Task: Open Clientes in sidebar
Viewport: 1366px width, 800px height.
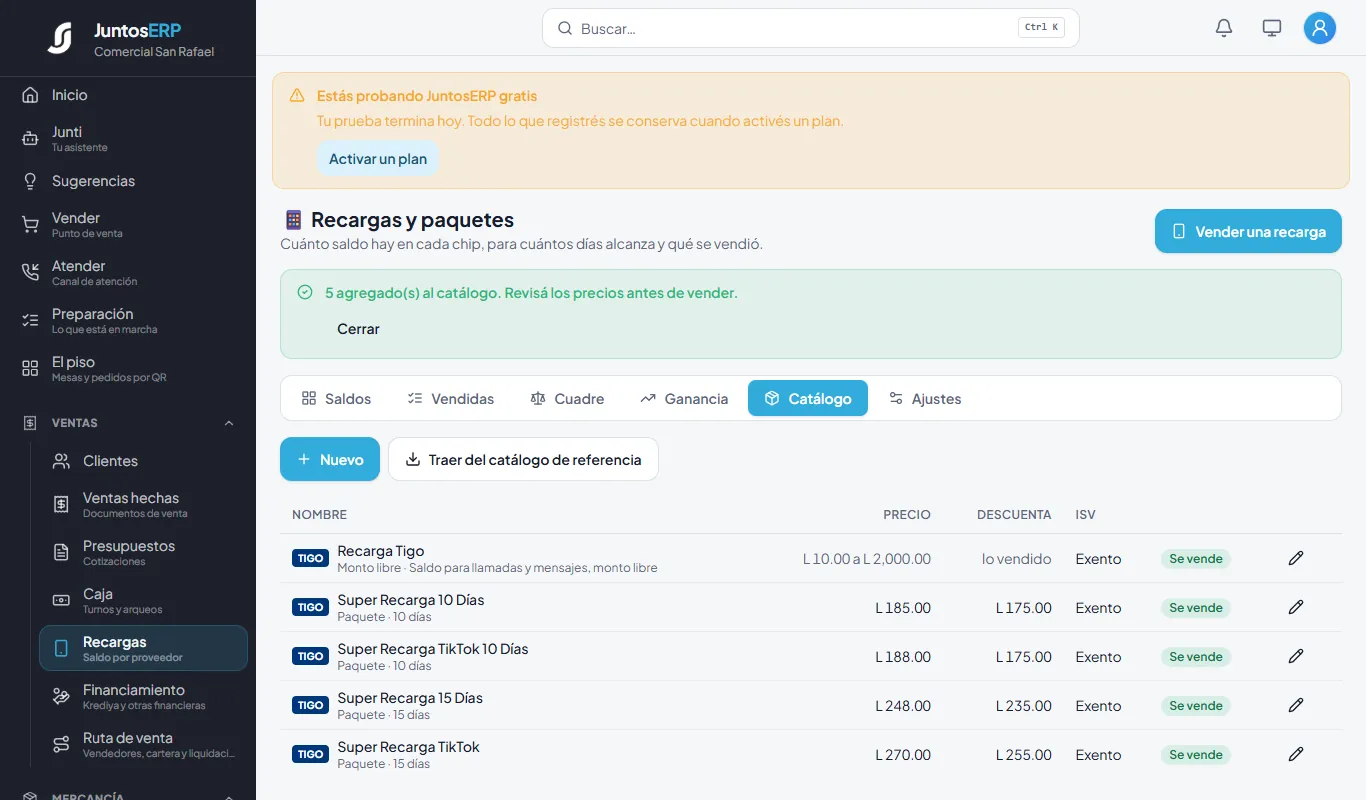Action: (x=143, y=461)
